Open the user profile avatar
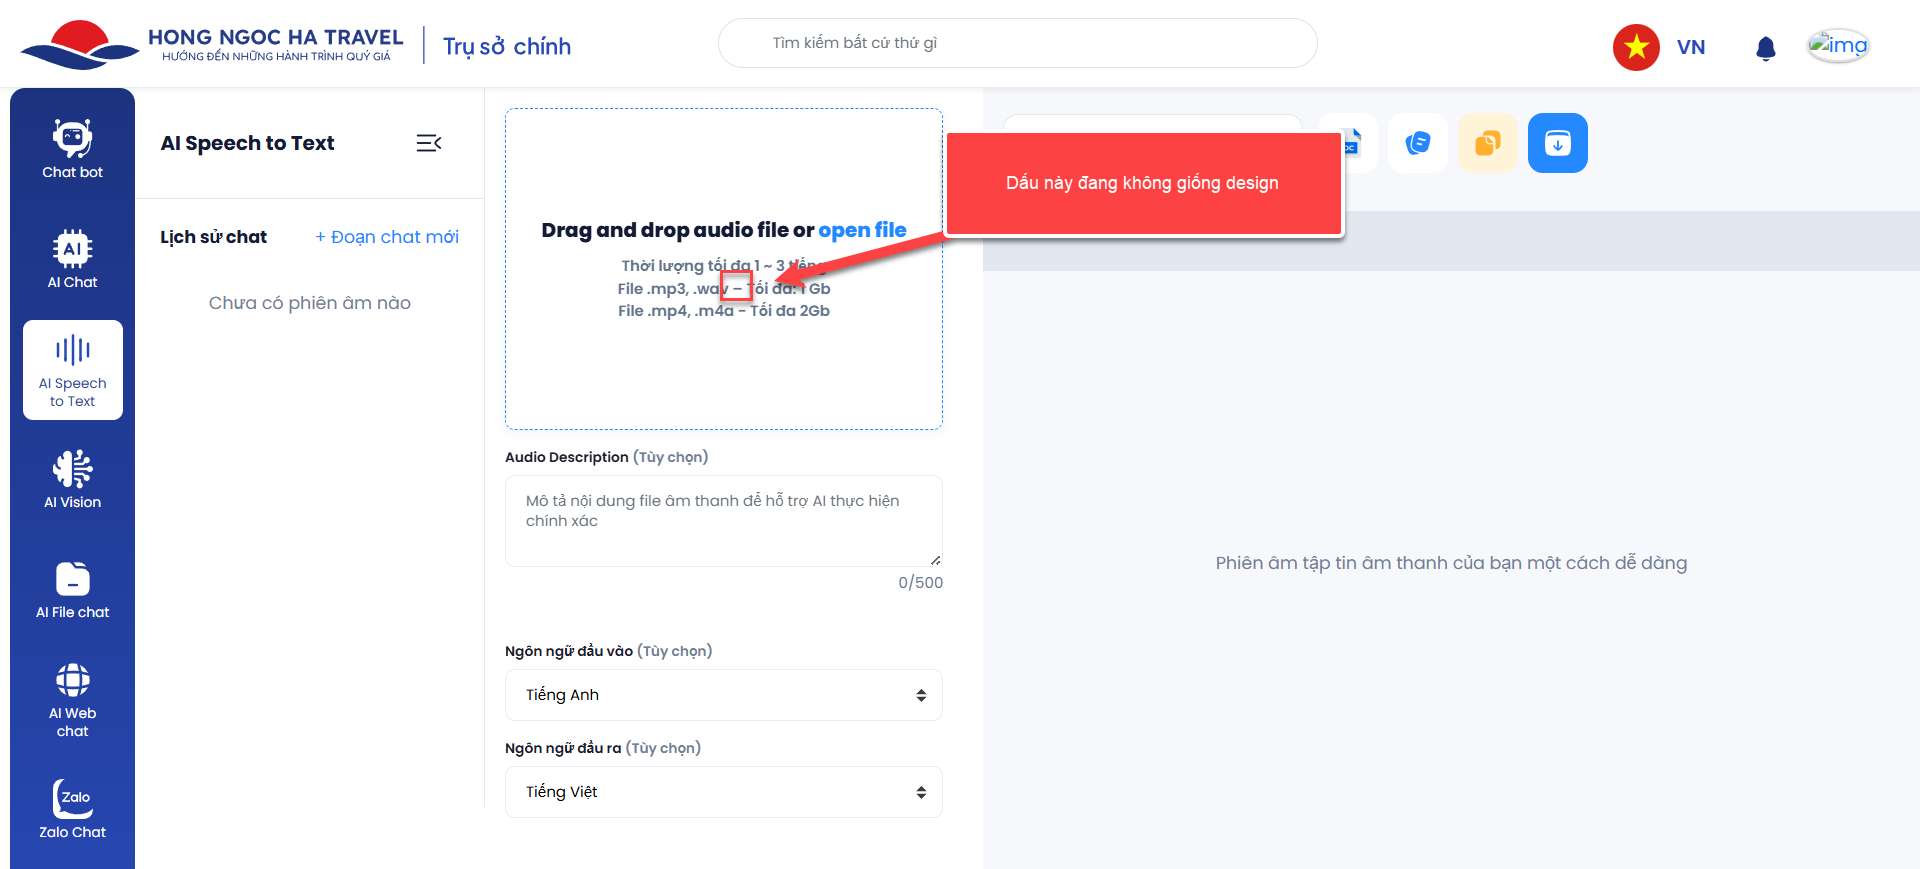 point(1837,46)
